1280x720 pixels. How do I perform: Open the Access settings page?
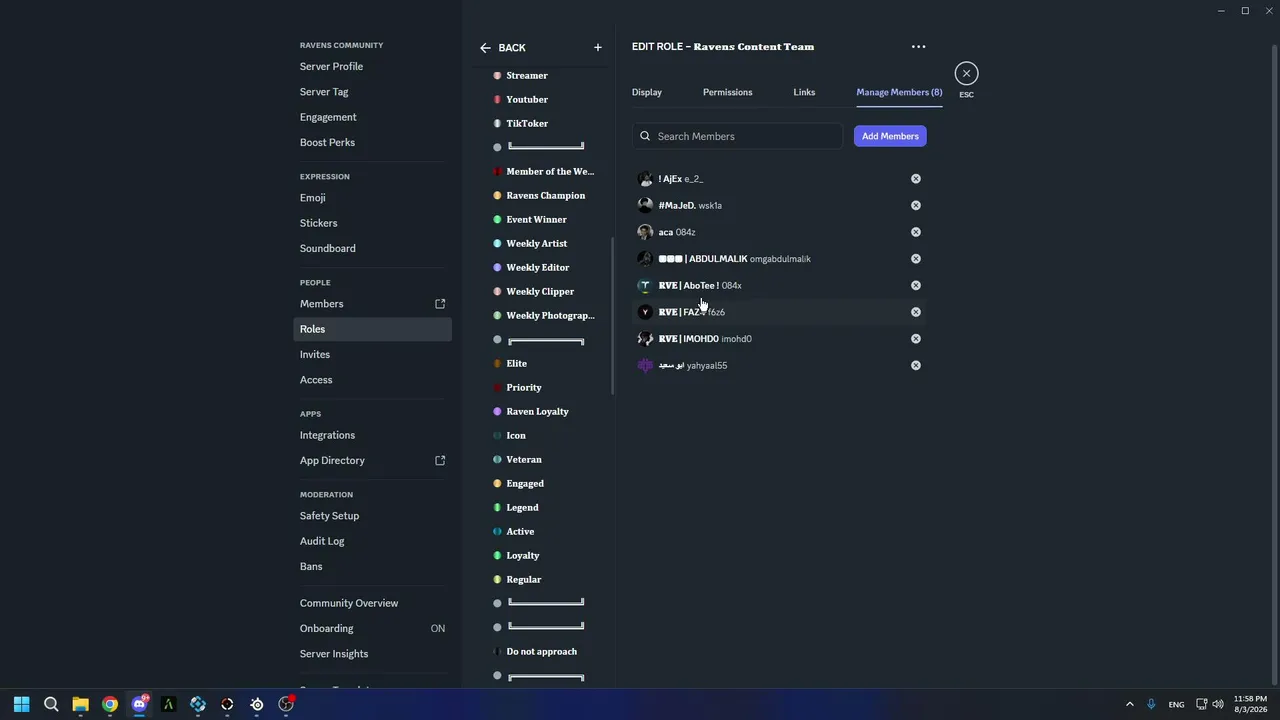(x=373, y=380)
